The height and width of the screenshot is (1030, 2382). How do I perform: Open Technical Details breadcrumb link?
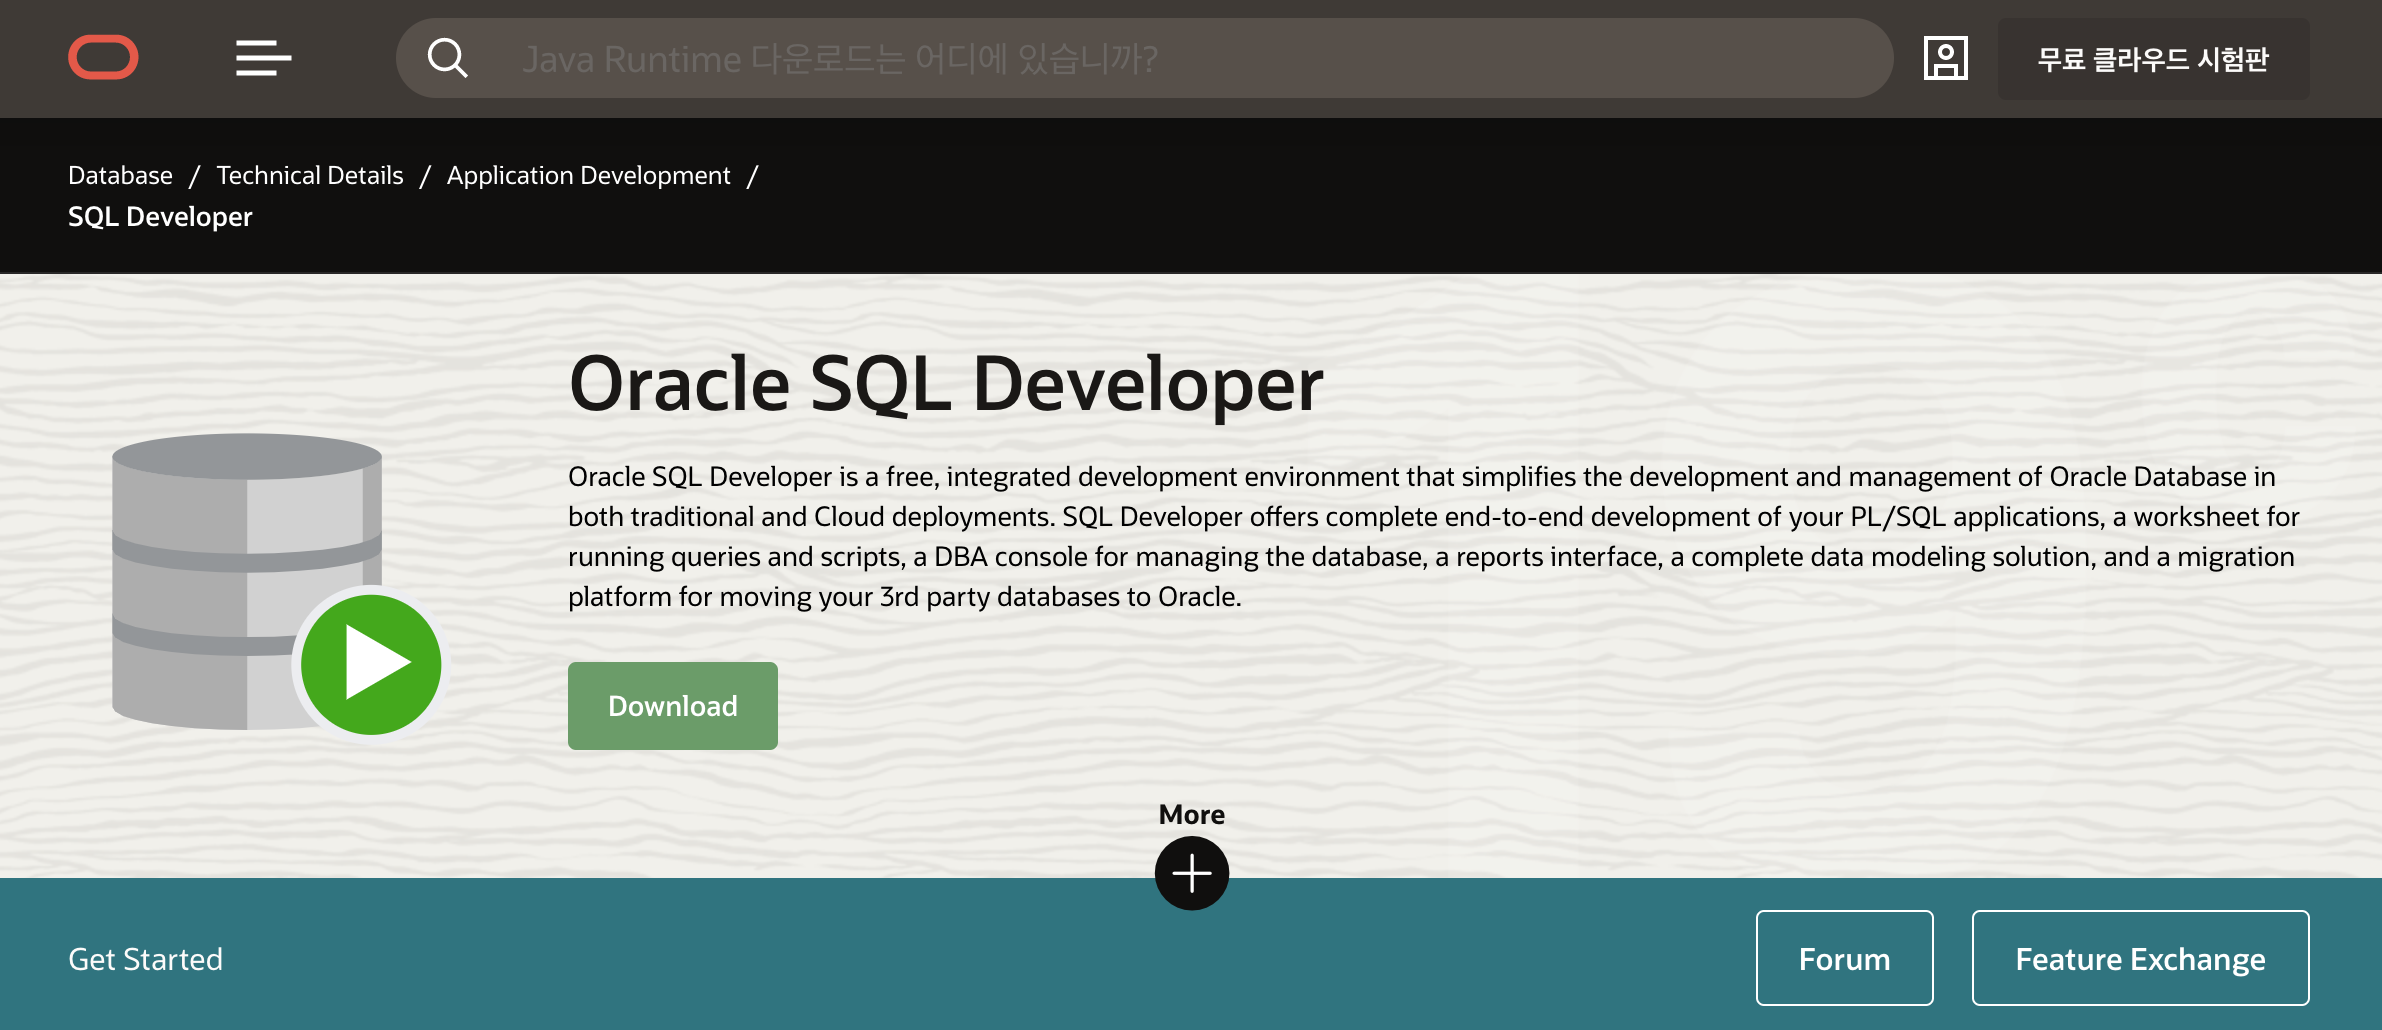point(310,175)
